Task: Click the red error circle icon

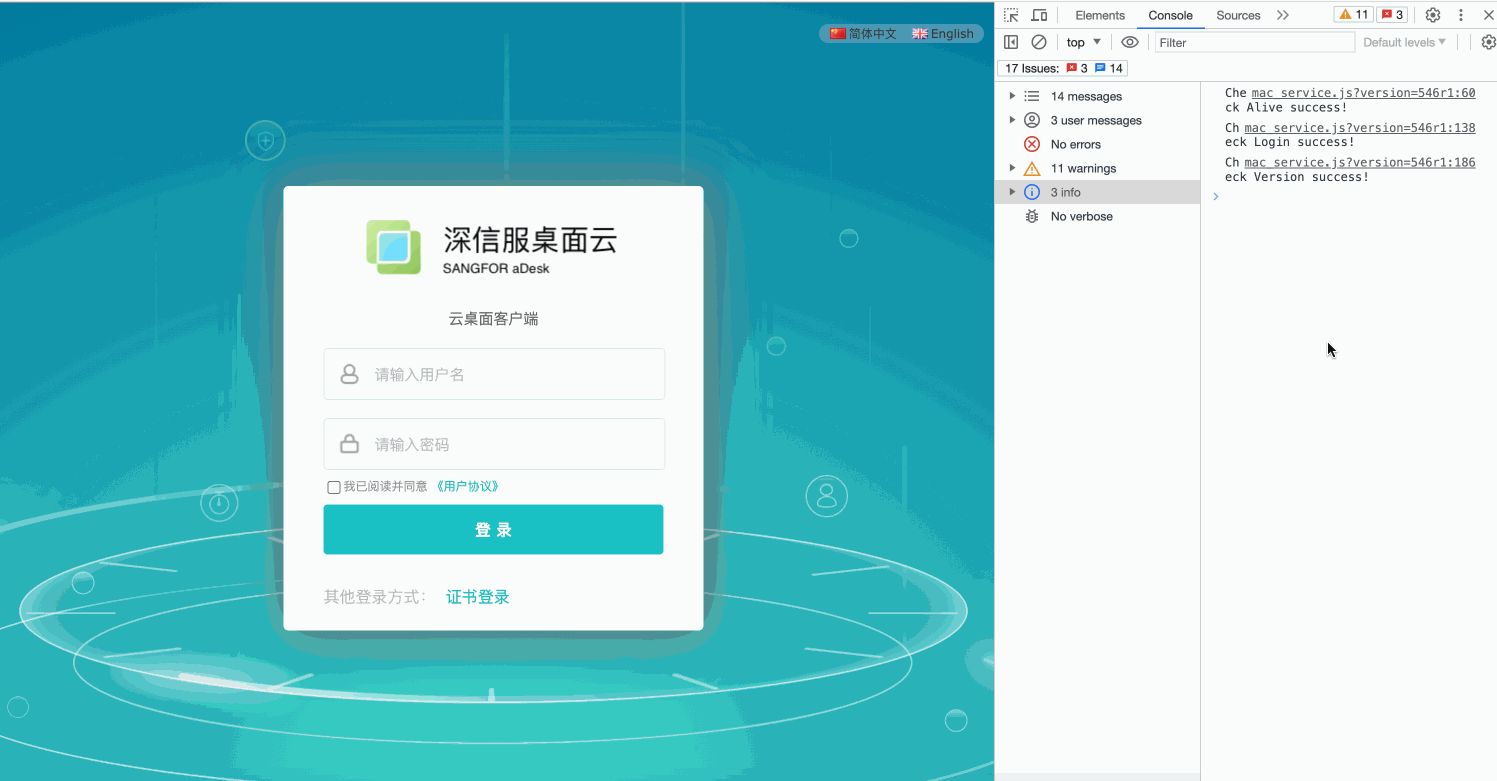Action: tap(1032, 144)
